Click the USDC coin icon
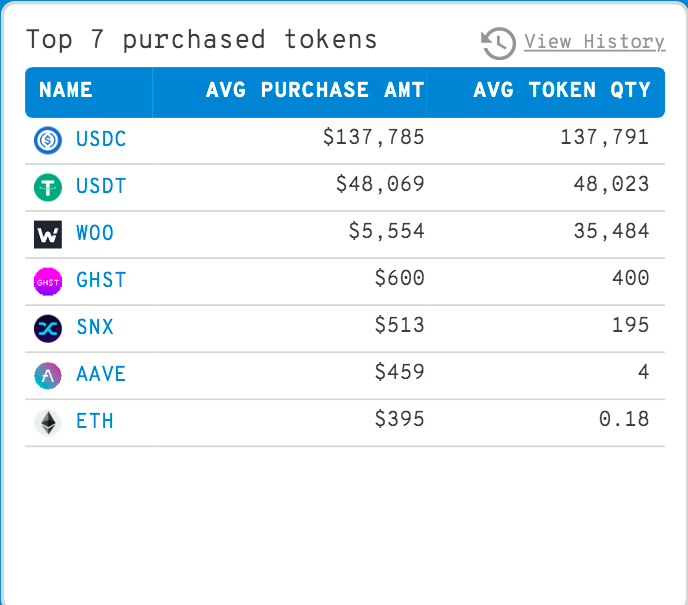 [48, 140]
